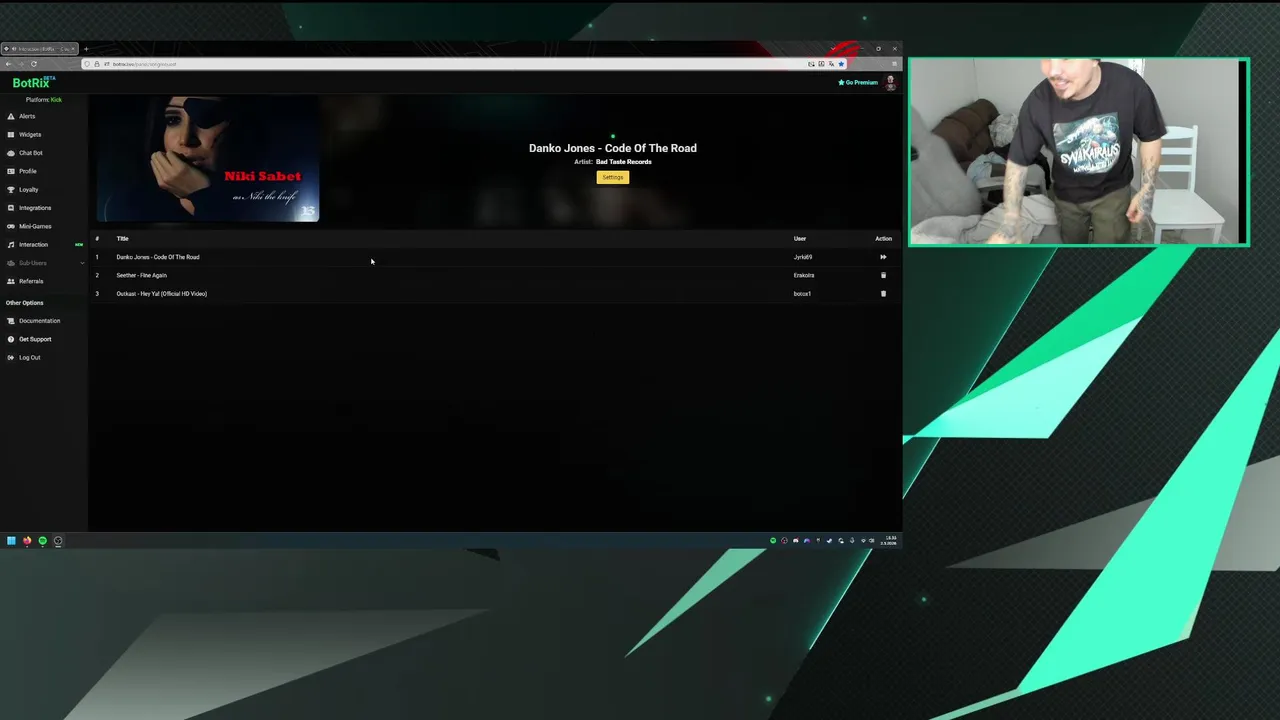Click the user Jyrki69 cell

803,257
